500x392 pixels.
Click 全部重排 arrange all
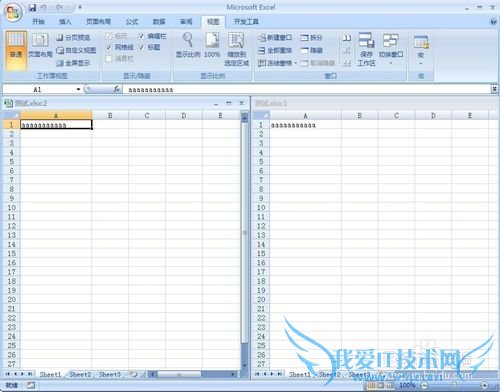275,50
